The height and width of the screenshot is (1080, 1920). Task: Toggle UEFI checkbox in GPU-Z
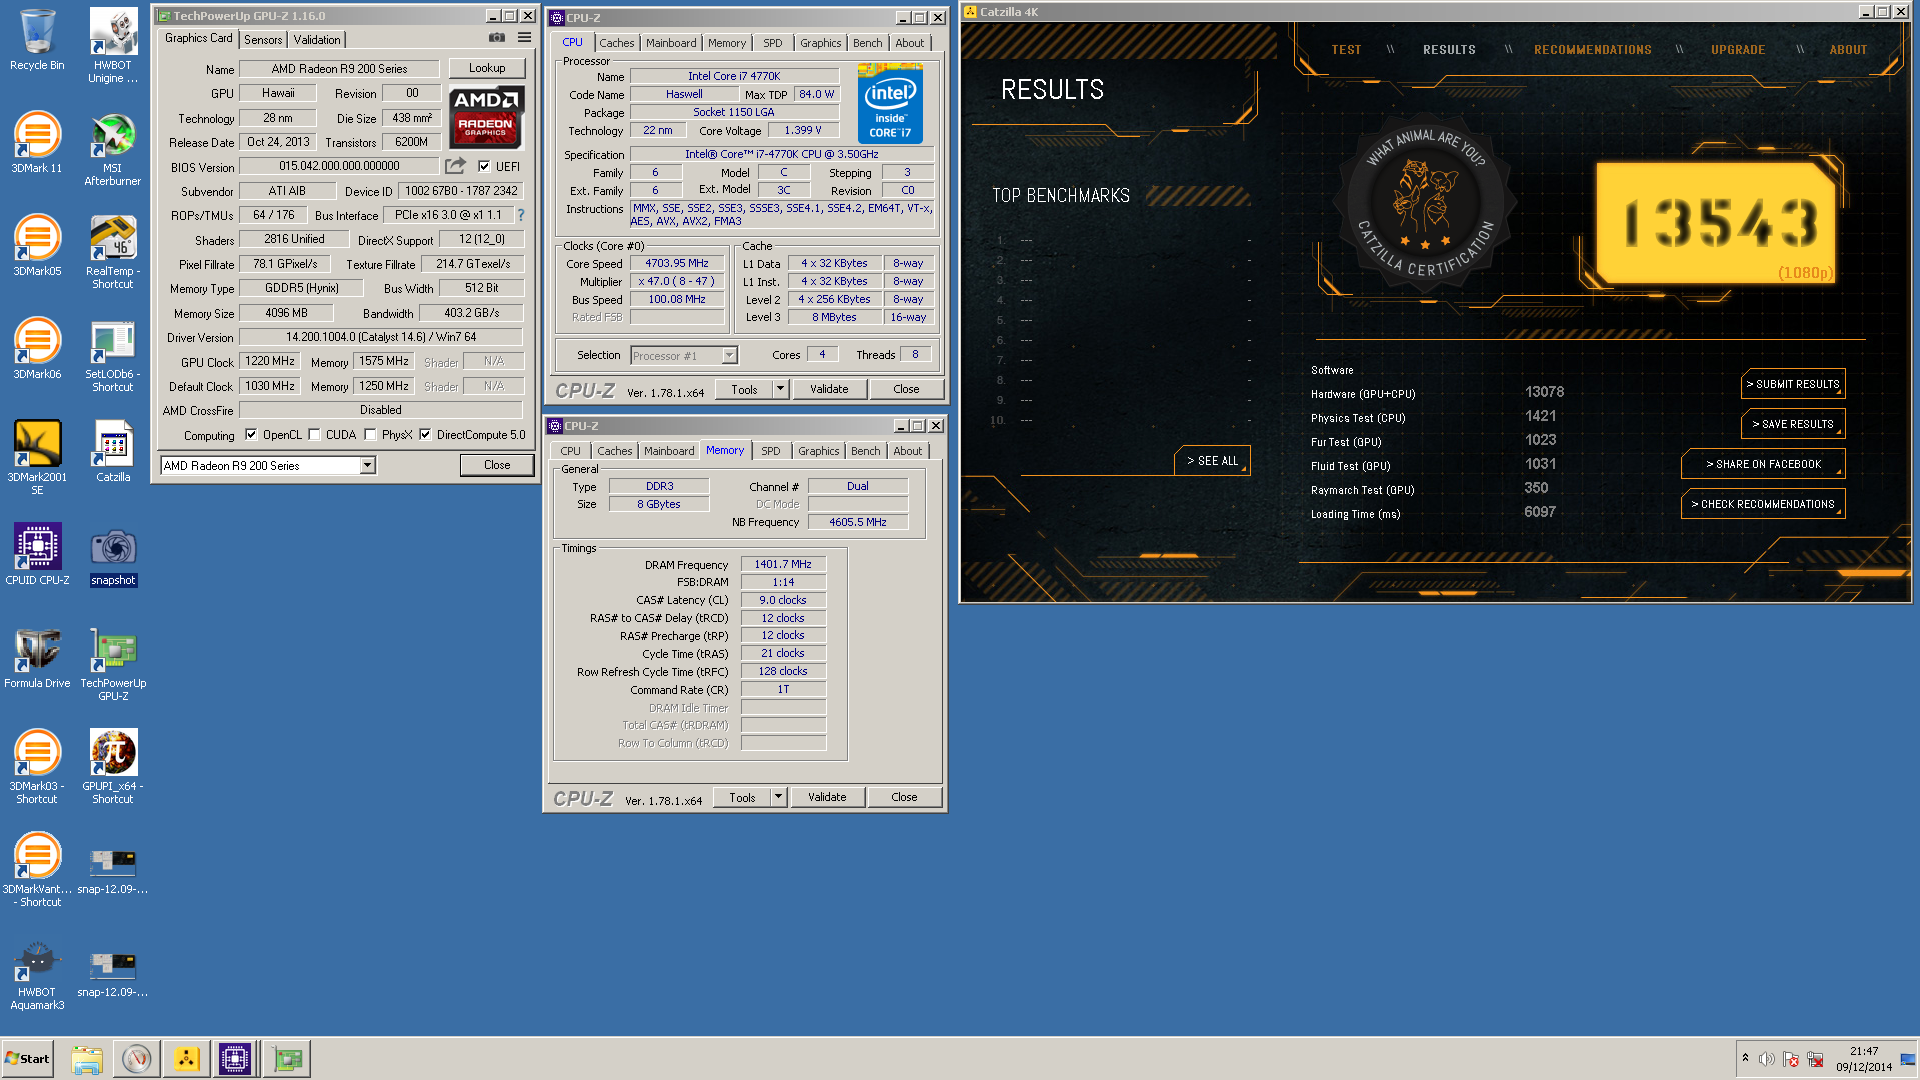coord(484,166)
